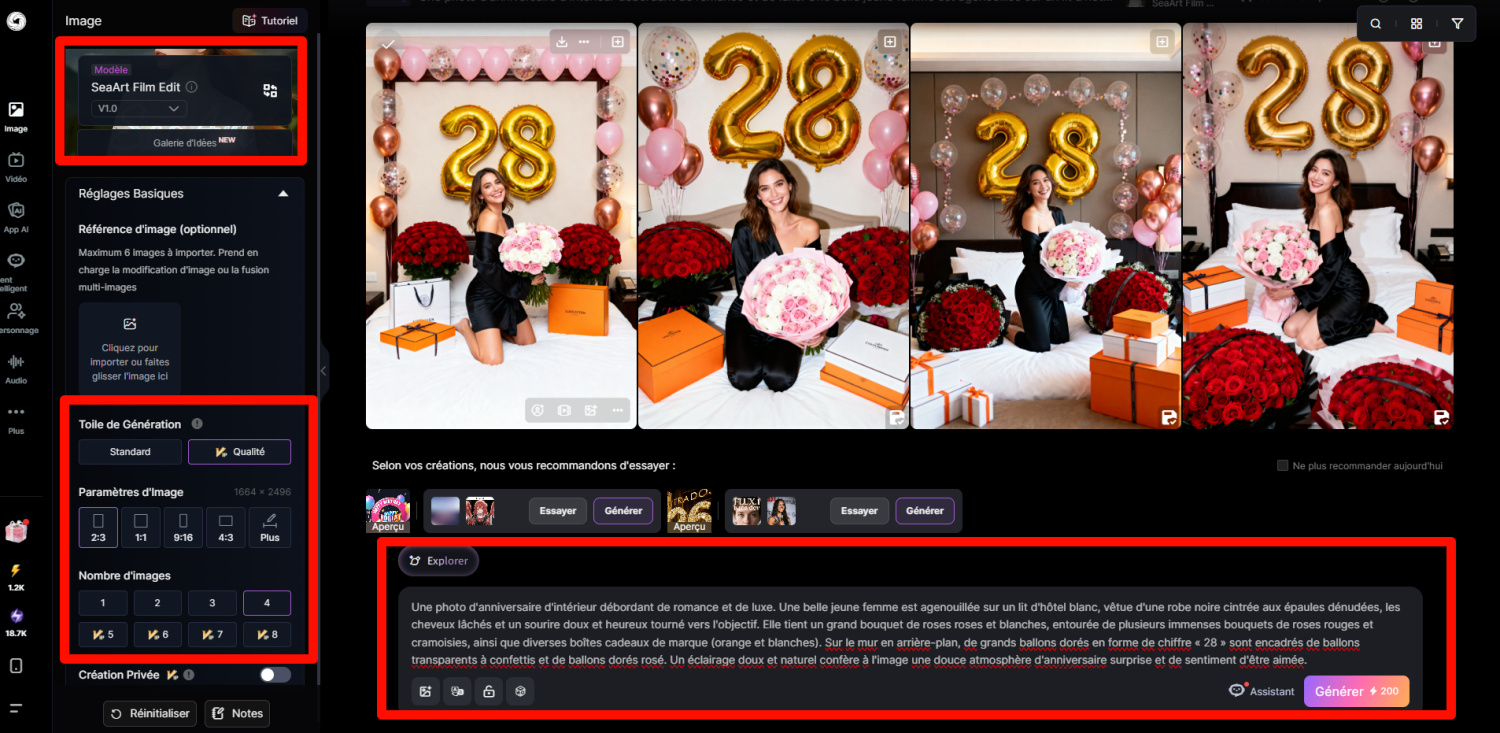Image resolution: width=1500 pixels, height=733 pixels.
Task: Open the V1.0 version dropdown
Action: pyautogui.click(x=138, y=108)
